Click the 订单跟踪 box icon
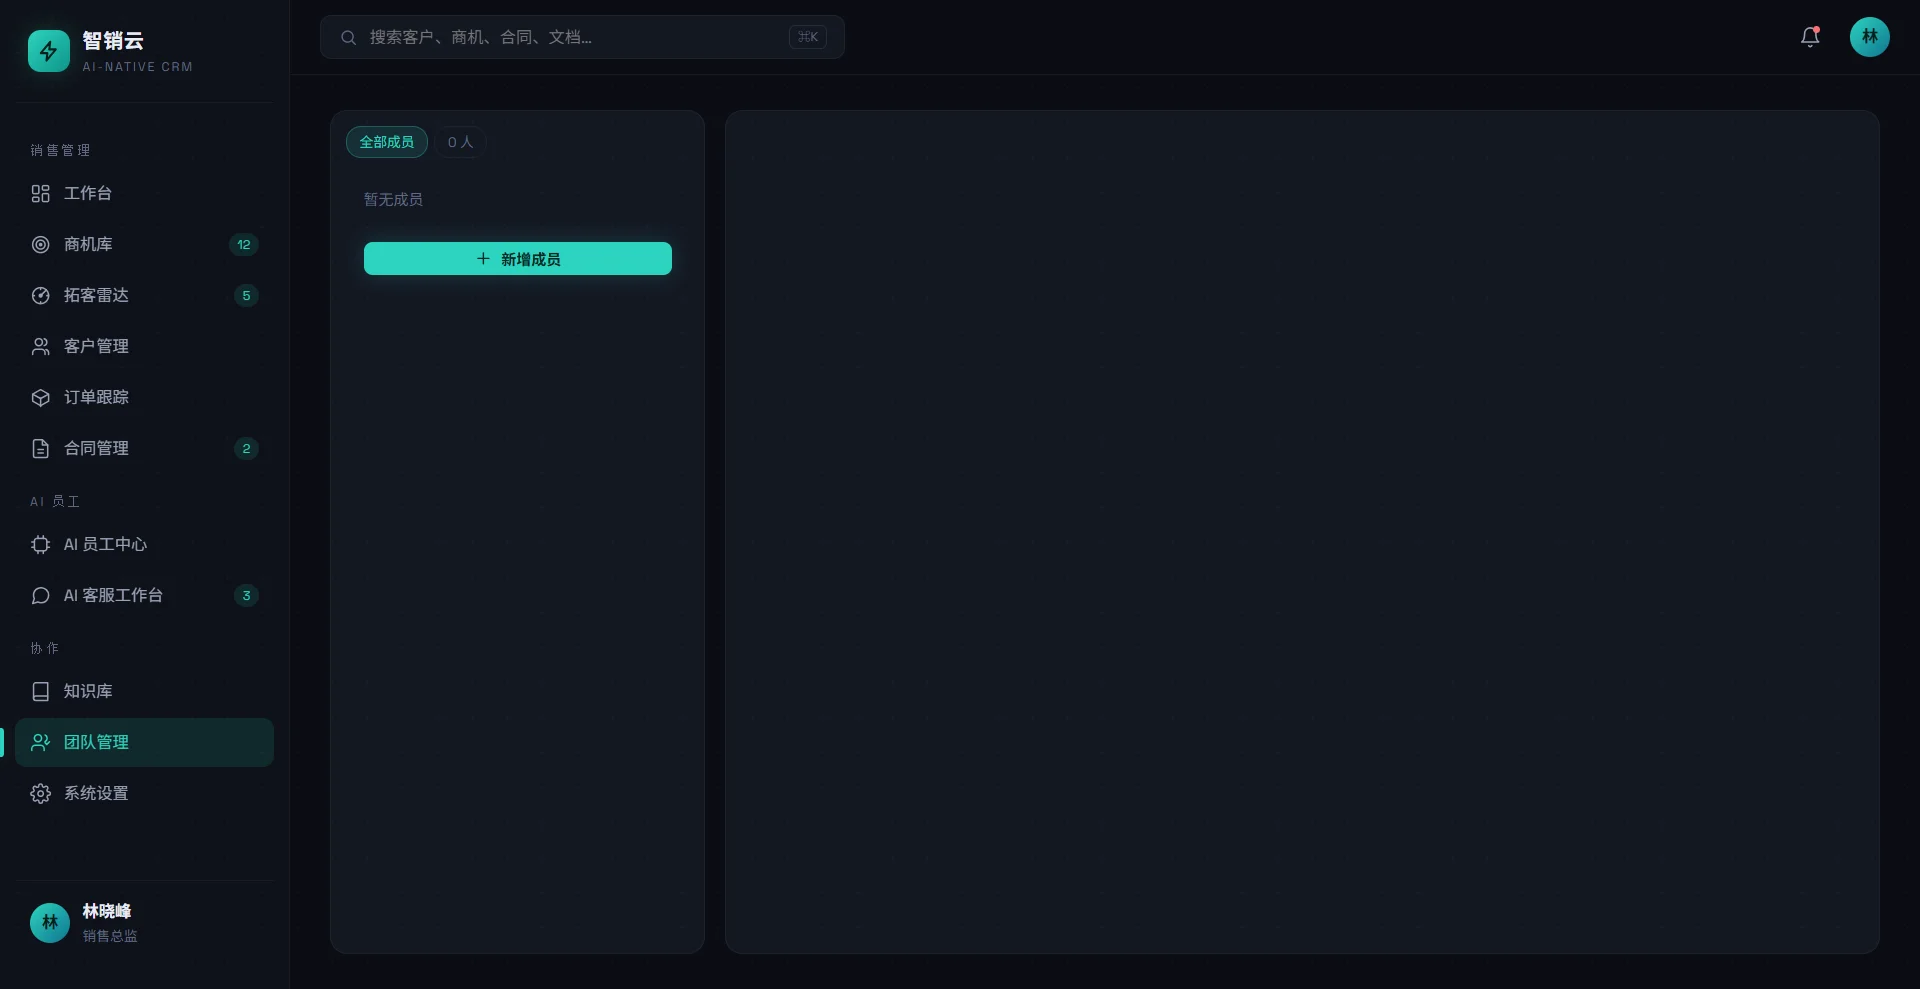Screen dimensions: 1920x989 pyautogui.click(x=40, y=397)
